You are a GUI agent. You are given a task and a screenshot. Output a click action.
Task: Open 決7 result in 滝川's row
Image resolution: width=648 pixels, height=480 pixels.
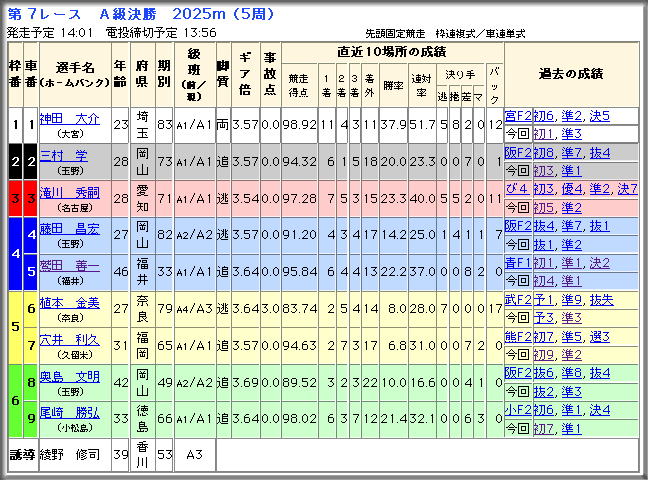click(627, 189)
